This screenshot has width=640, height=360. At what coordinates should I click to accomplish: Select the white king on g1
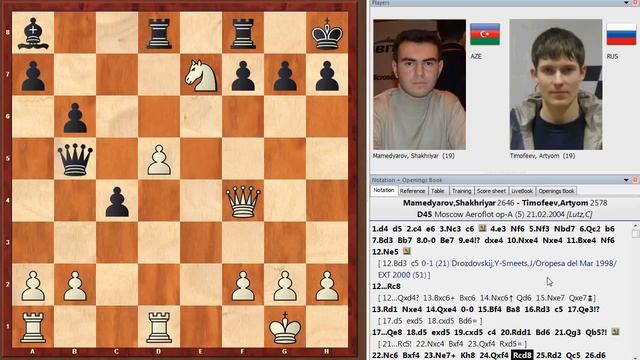(285, 327)
